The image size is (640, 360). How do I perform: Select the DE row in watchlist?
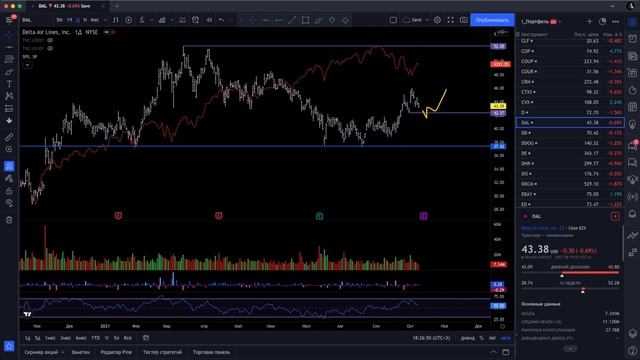[x=570, y=153]
